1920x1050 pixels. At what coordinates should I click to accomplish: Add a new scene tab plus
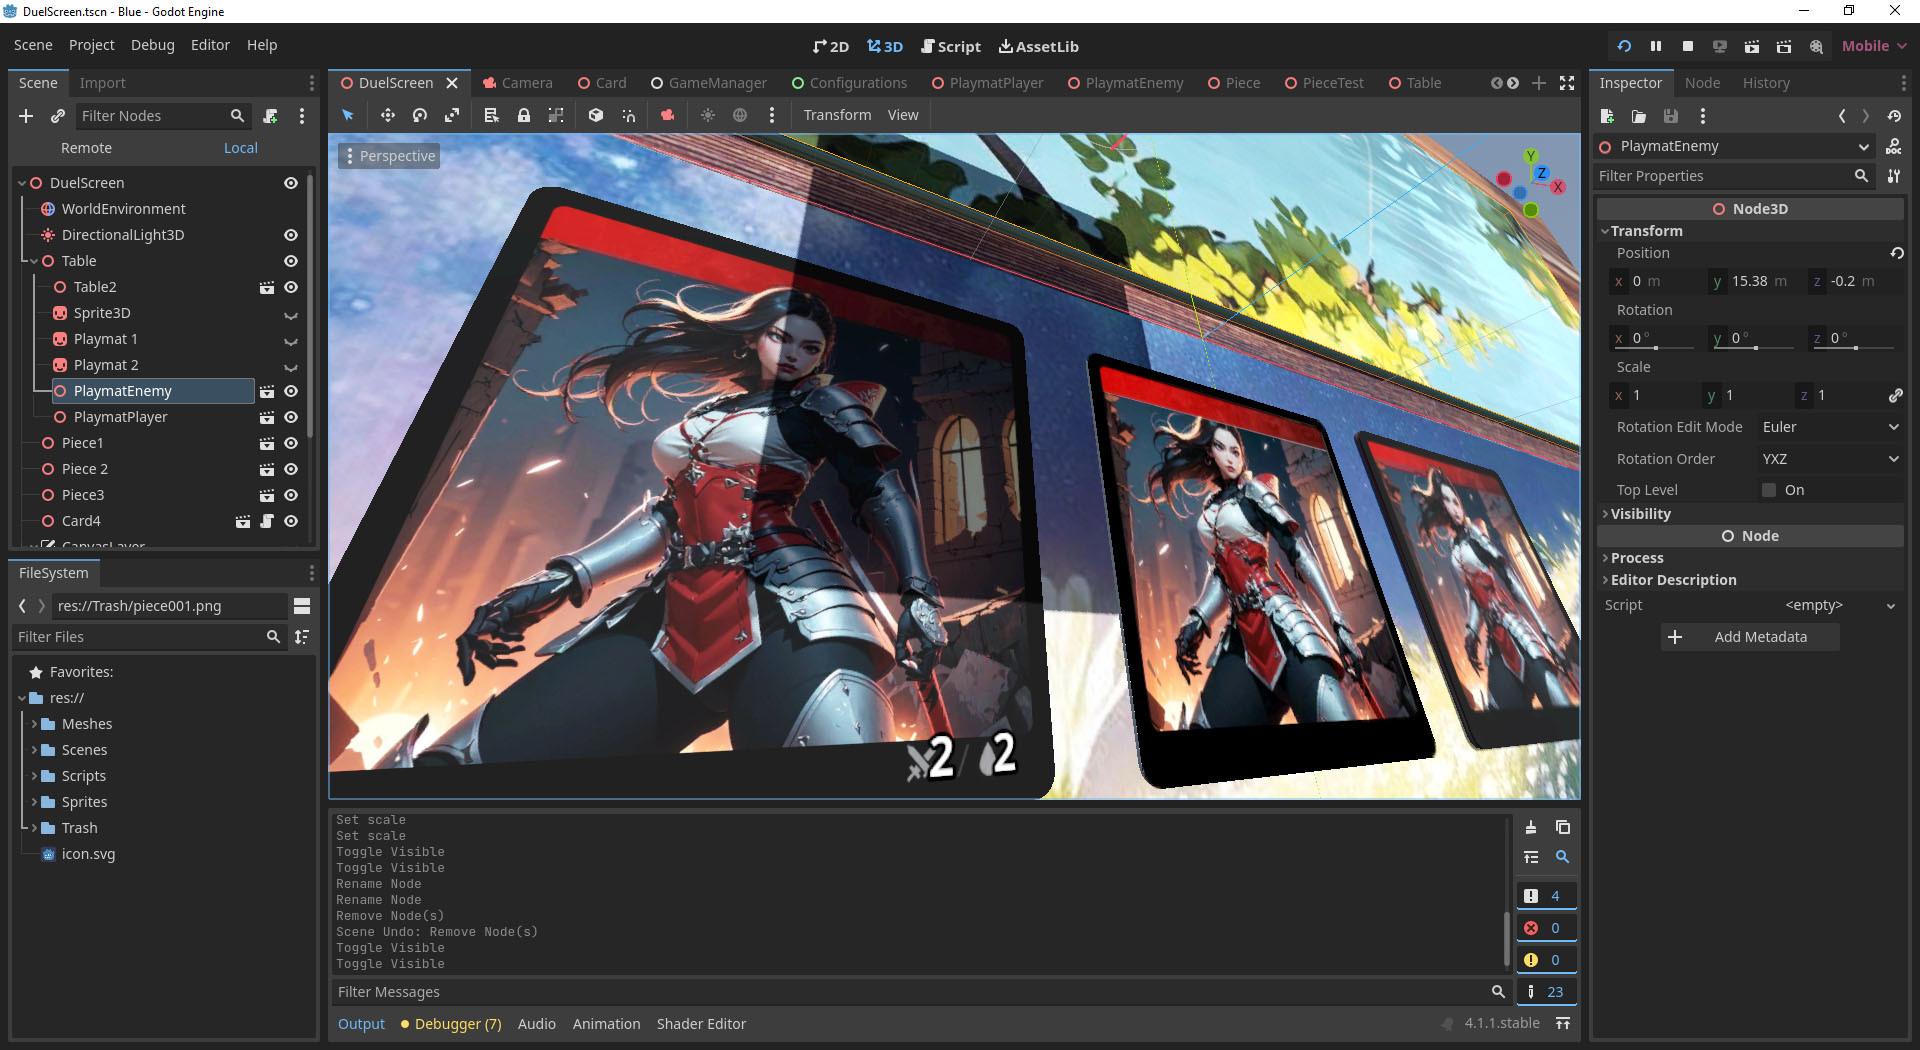pos(1539,83)
